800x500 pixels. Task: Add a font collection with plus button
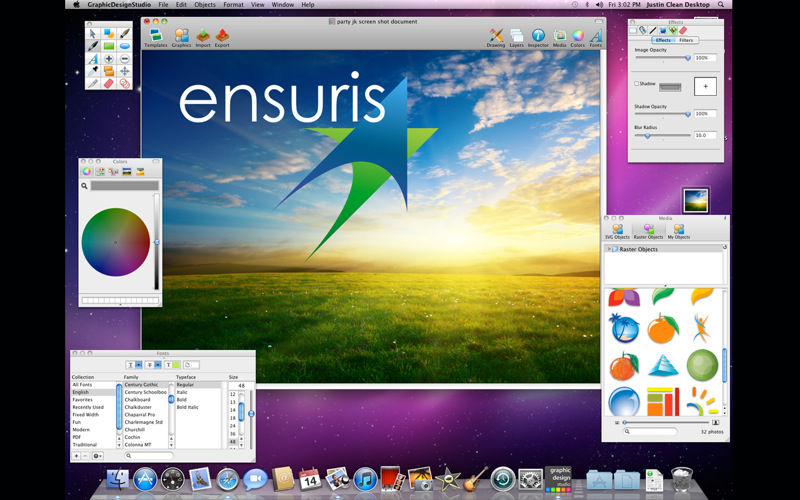coord(77,456)
